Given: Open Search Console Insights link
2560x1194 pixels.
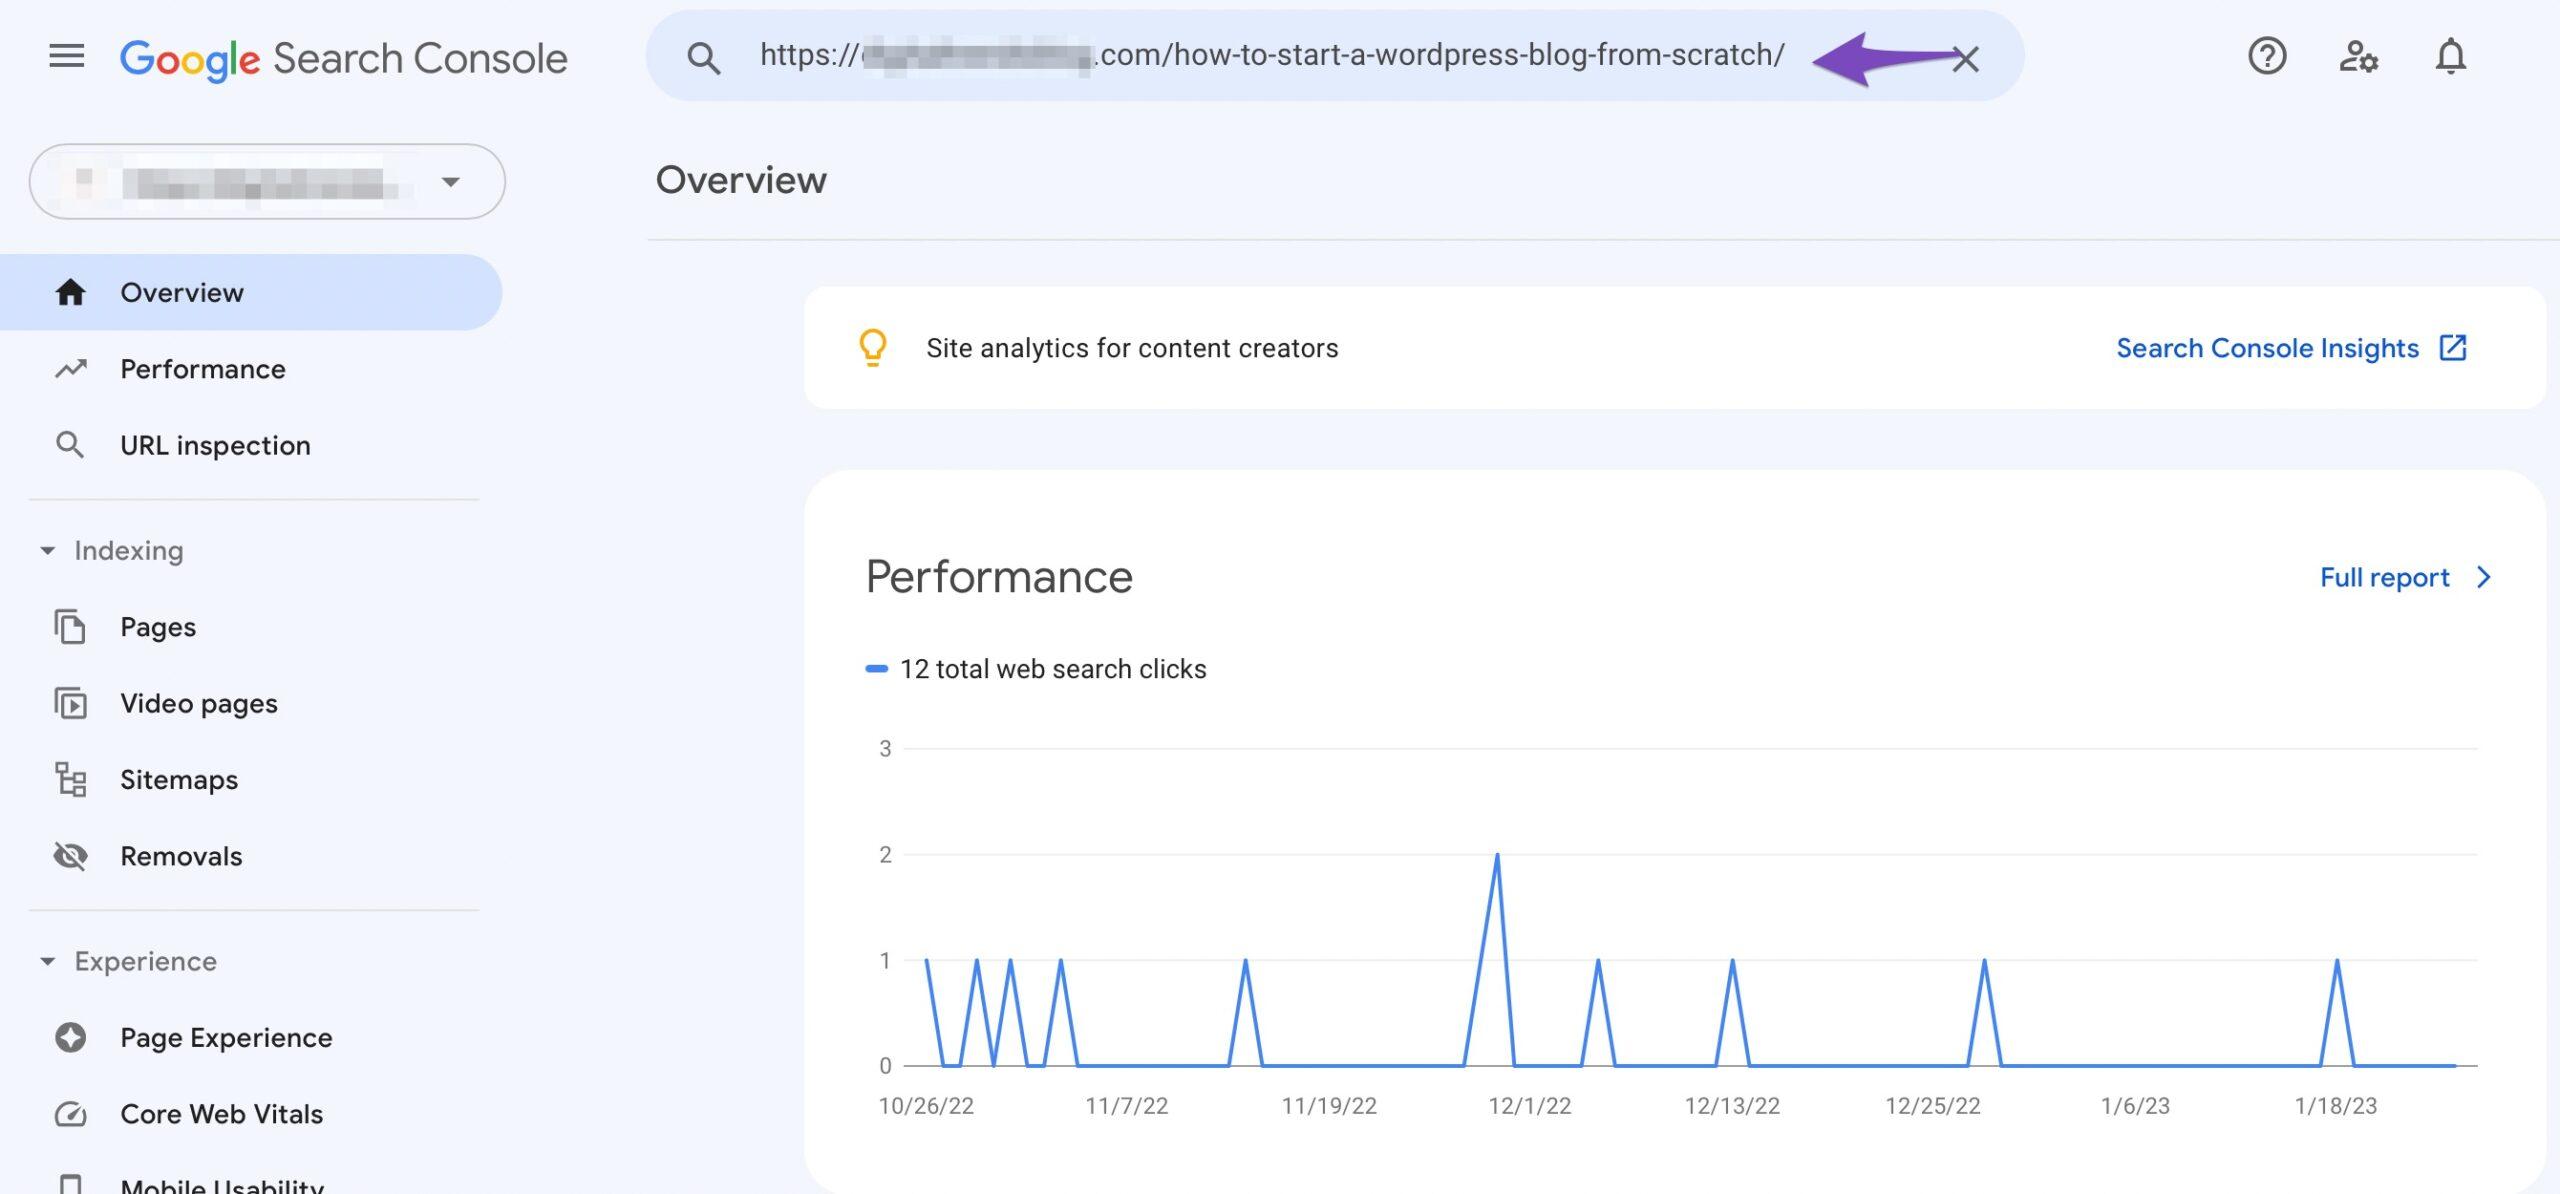Looking at the screenshot, I should pyautogui.click(x=2292, y=348).
